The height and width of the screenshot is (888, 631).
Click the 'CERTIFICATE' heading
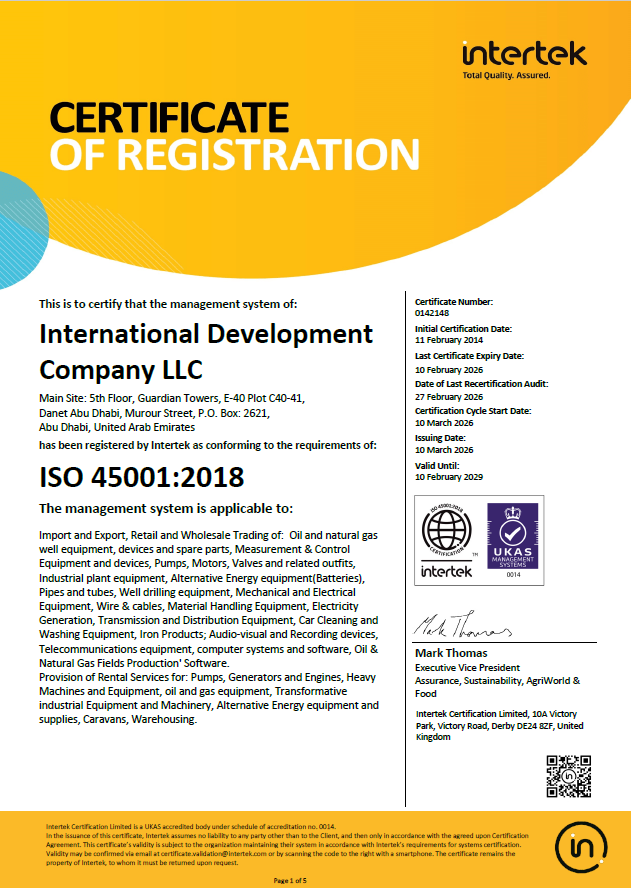[169, 117]
